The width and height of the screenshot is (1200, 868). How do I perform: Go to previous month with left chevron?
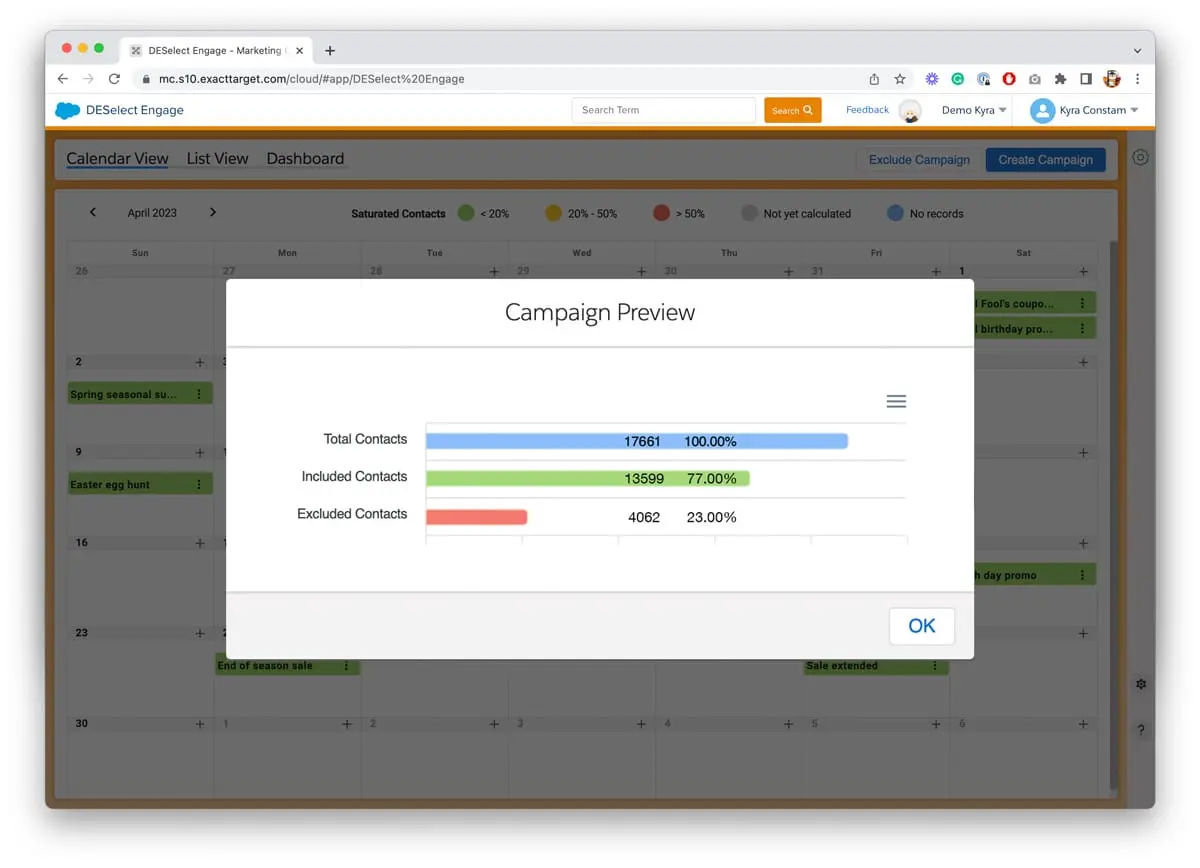coord(93,212)
